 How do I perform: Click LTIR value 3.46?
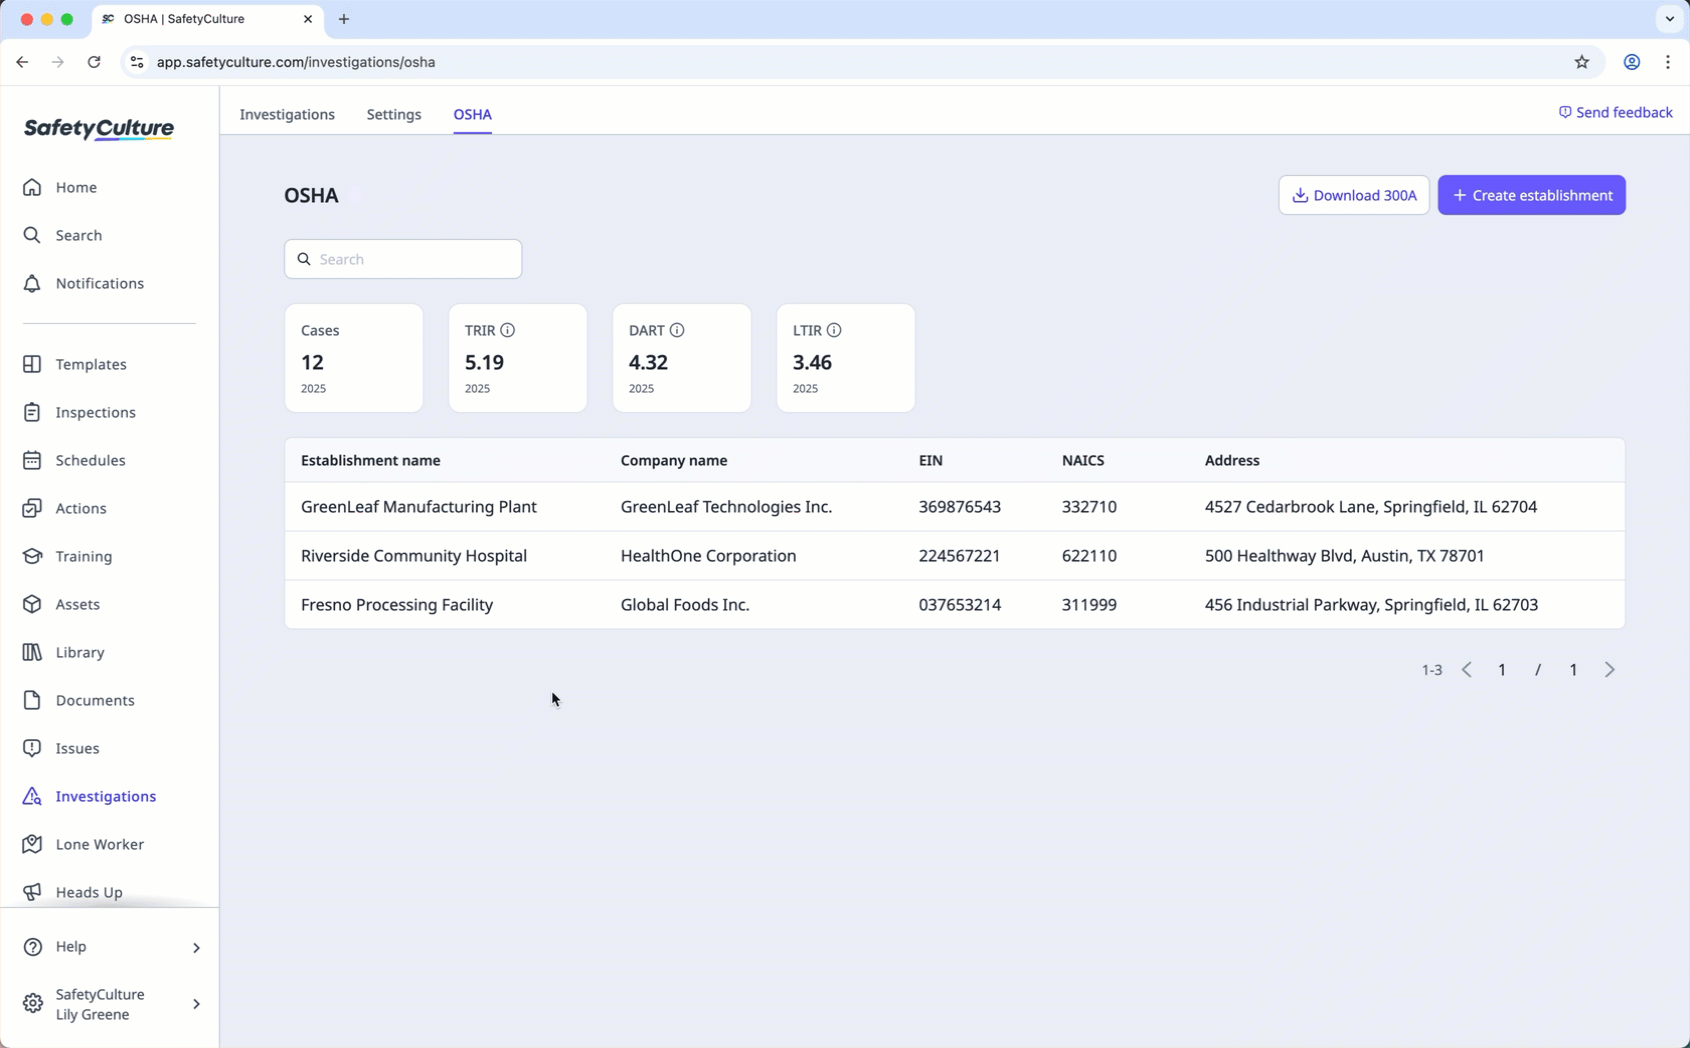tap(812, 362)
